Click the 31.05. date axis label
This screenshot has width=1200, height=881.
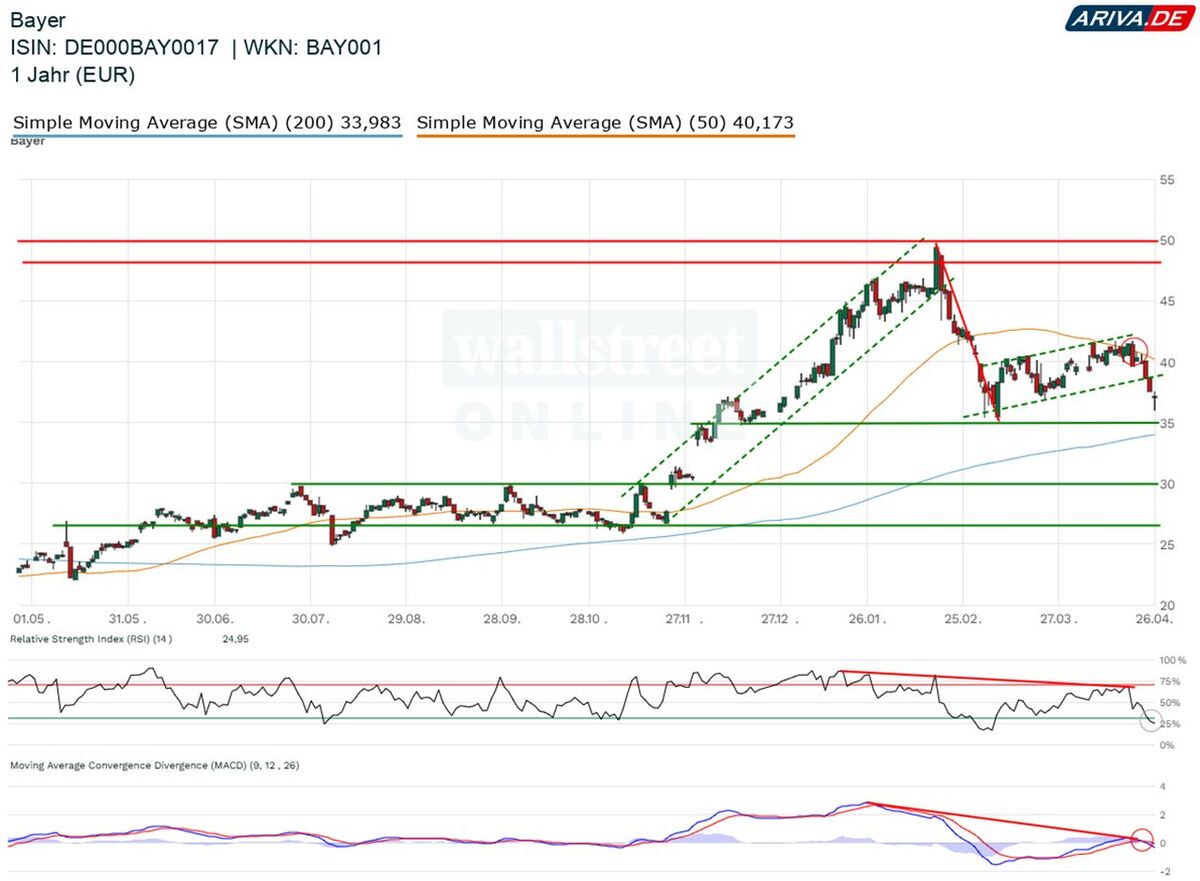pyautogui.click(x=128, y=620)
